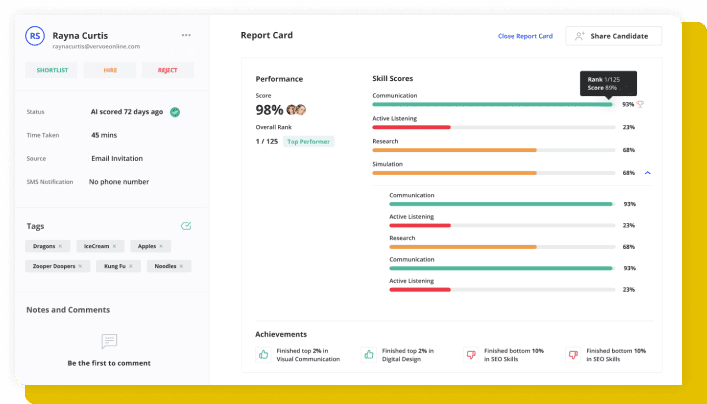Click the Reject button

[x=168, y=70]
